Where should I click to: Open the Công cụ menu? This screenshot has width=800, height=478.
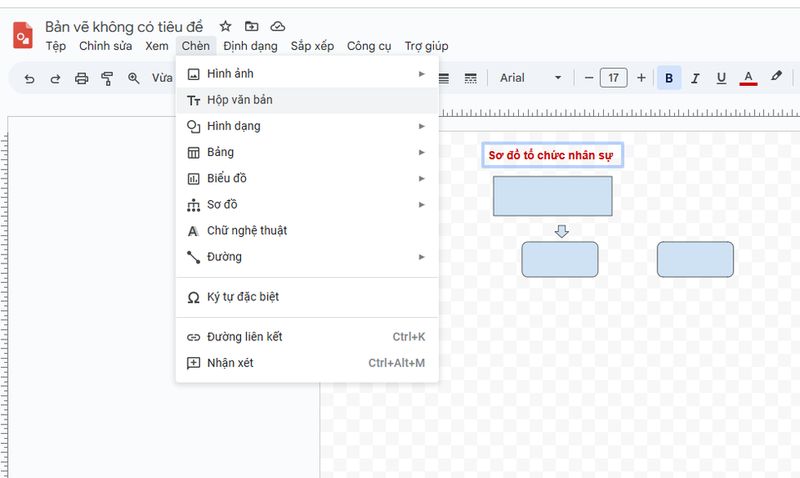(x=369, y=46)
